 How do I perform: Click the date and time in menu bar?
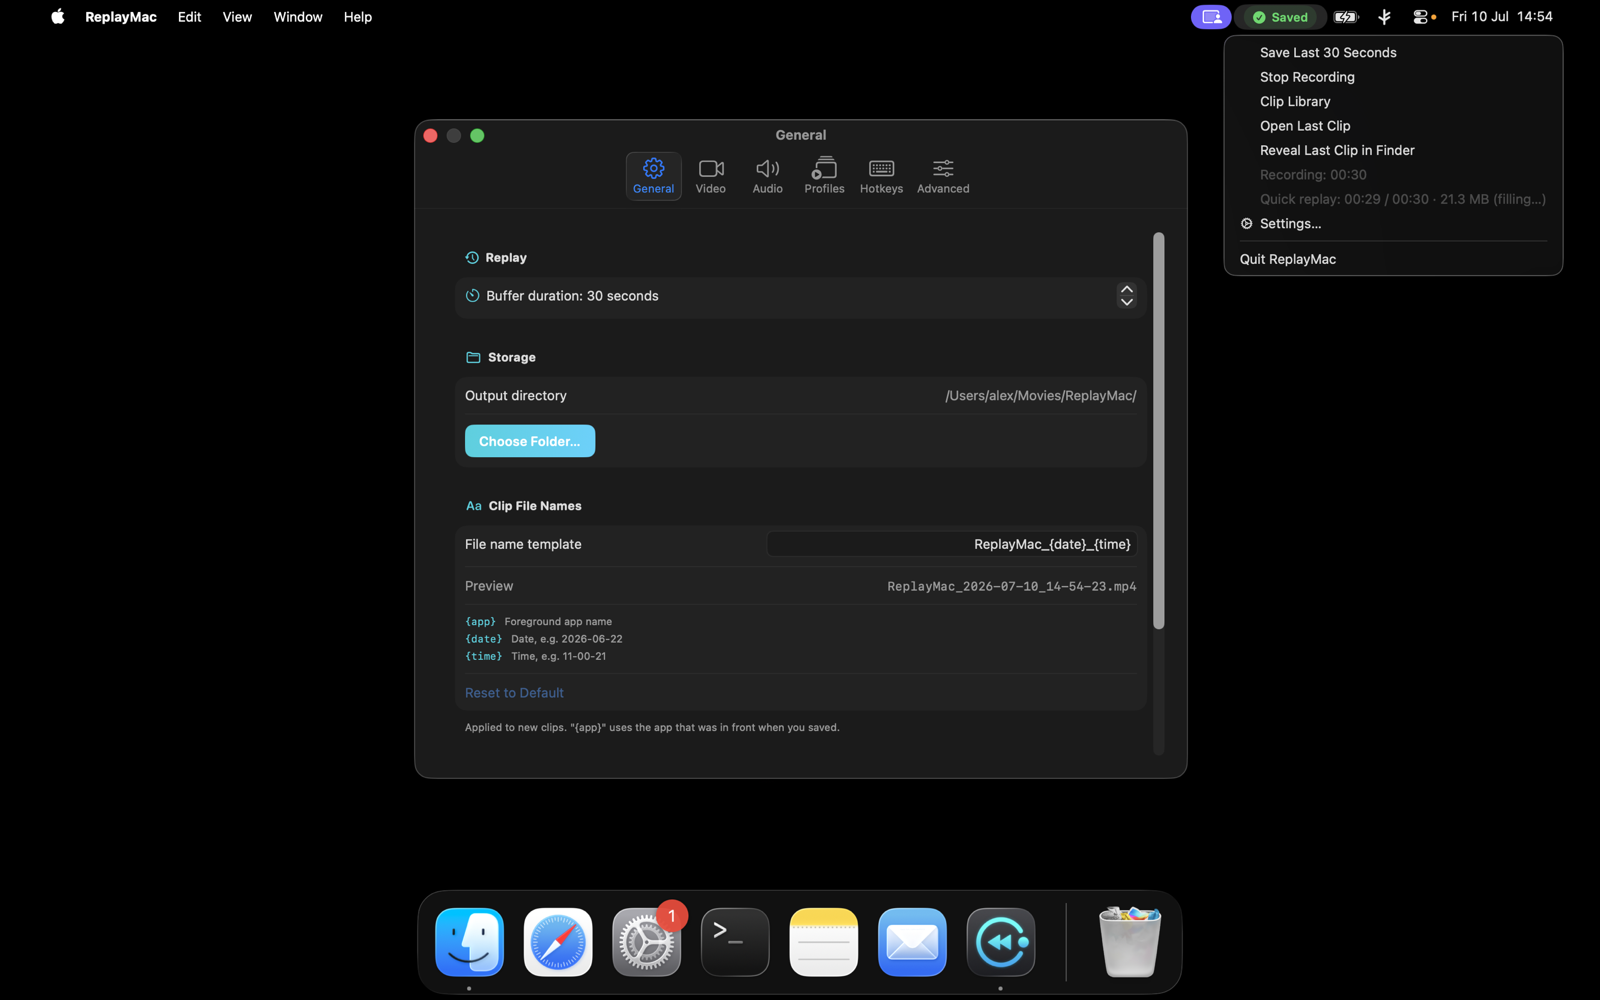click(1502, 17)
